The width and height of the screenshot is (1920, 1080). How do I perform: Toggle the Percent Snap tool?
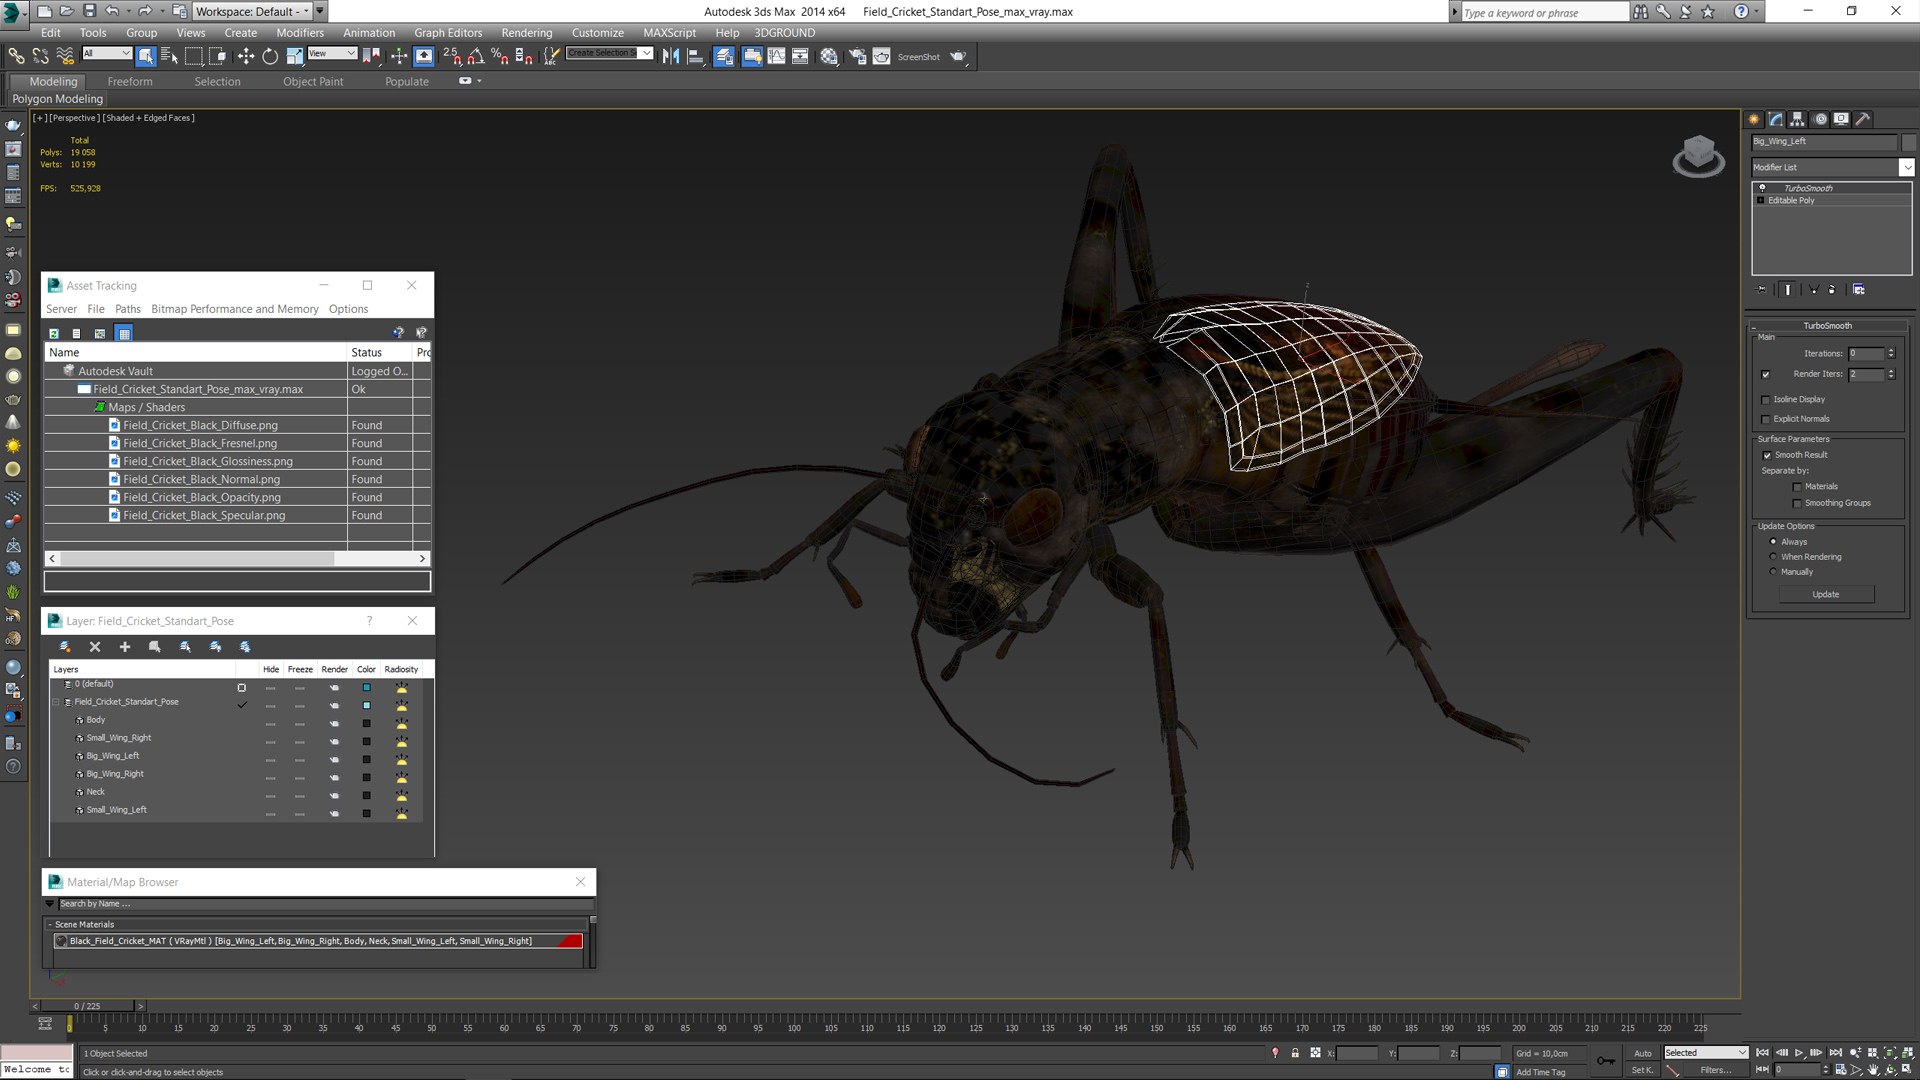[x=499, y=56]
